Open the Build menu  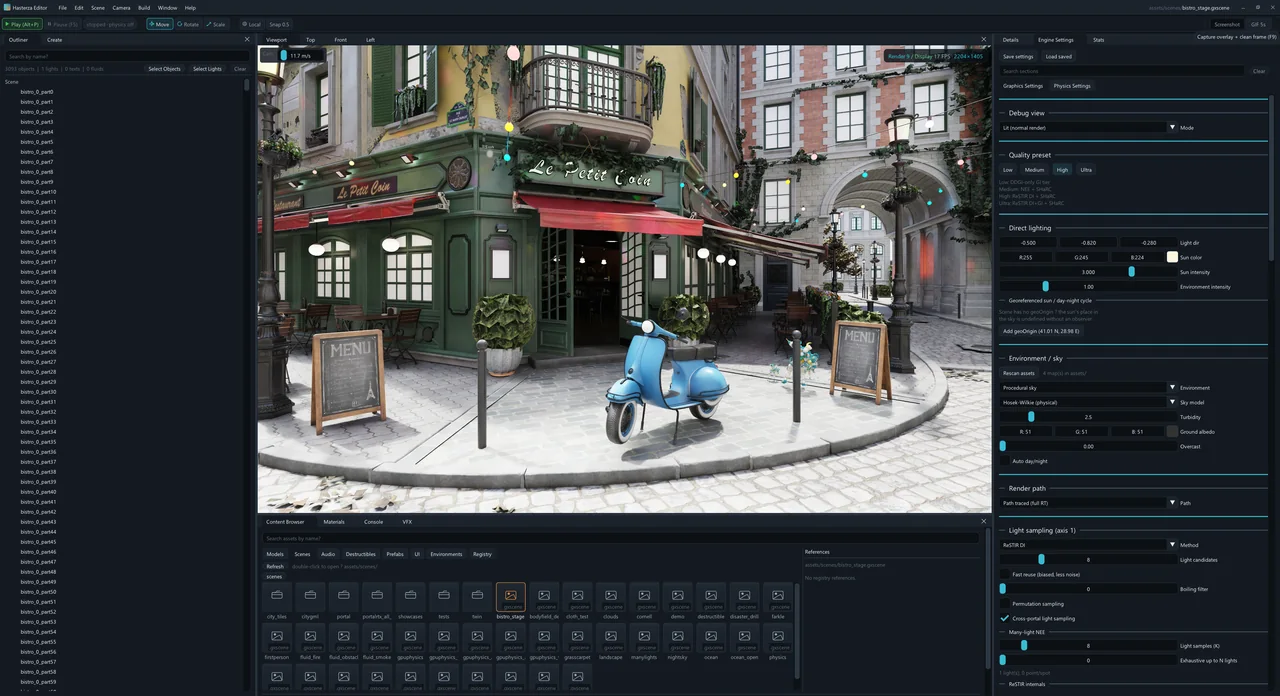[x=144, y=8]
